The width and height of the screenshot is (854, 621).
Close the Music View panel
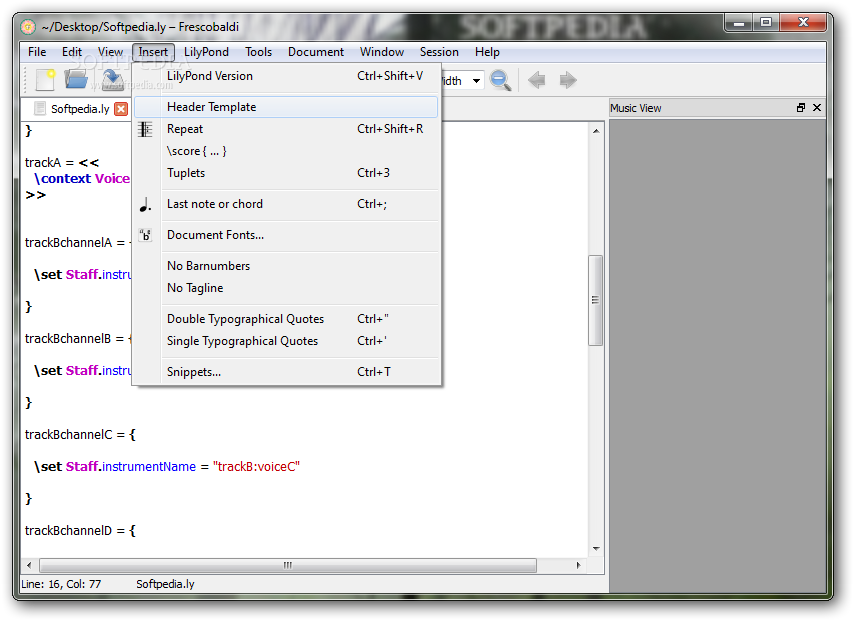click(x=817, y=108)
